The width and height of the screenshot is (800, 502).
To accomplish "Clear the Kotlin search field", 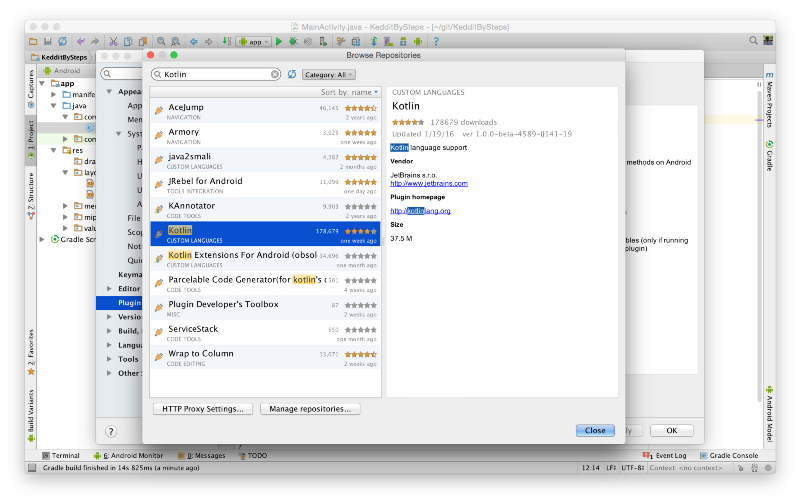I will point(274,74).
